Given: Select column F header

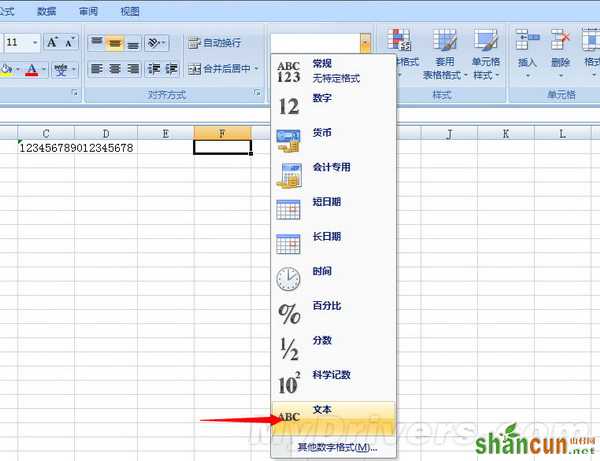Looking at the screenshot, I should coord(222,134).
